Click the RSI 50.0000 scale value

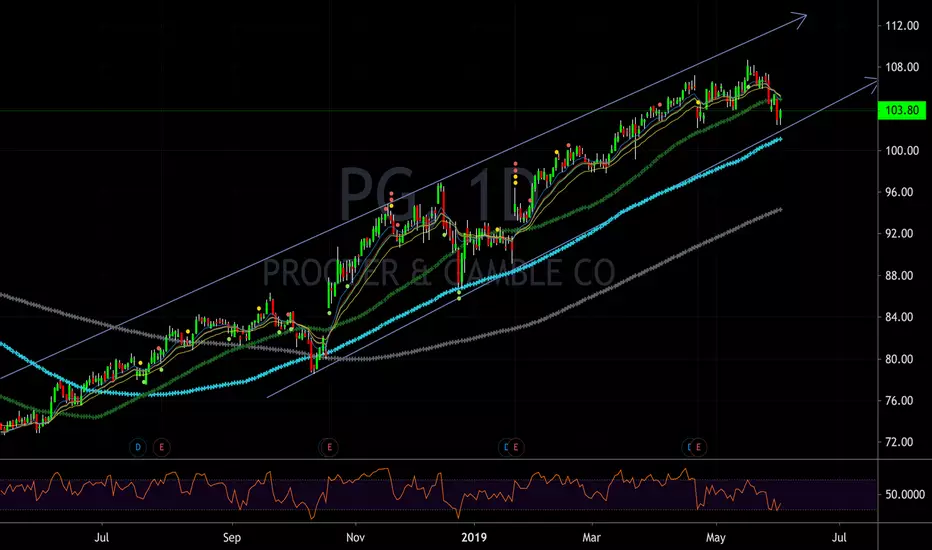905,494
